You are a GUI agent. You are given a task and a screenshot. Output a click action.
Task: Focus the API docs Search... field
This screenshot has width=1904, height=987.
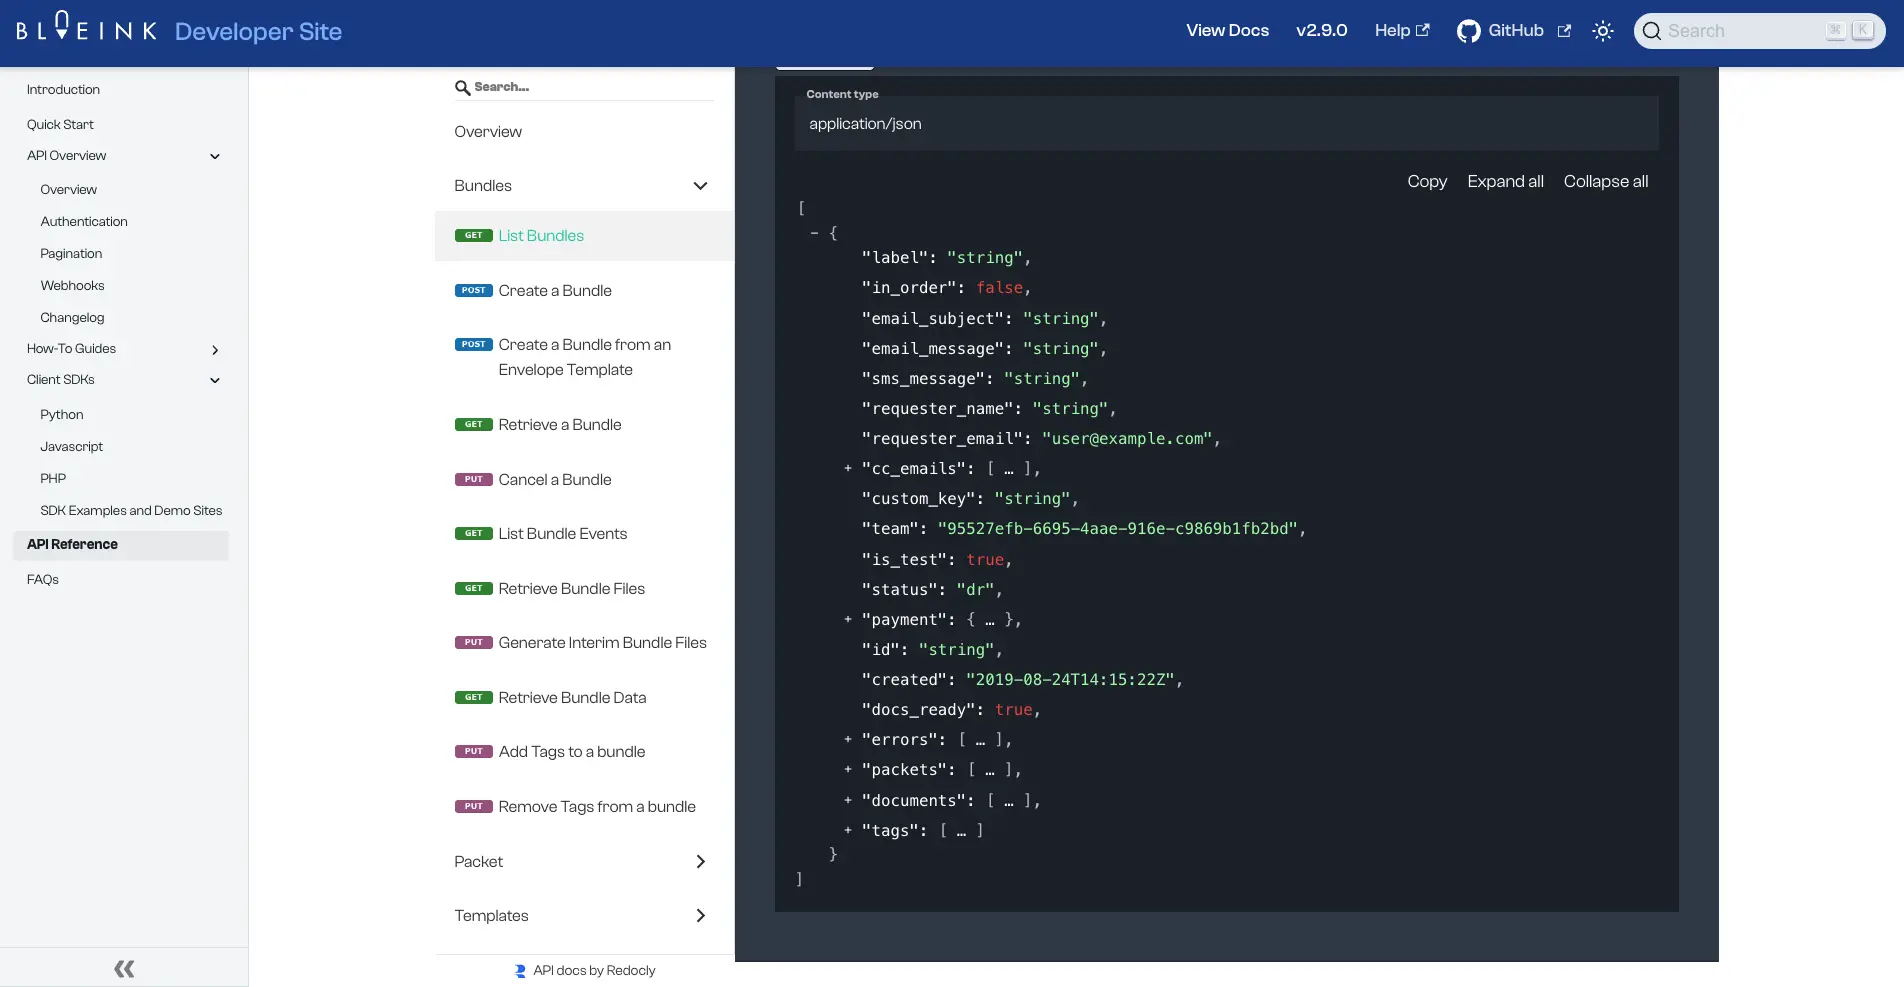pyautogui.click(x=584, y=88)
